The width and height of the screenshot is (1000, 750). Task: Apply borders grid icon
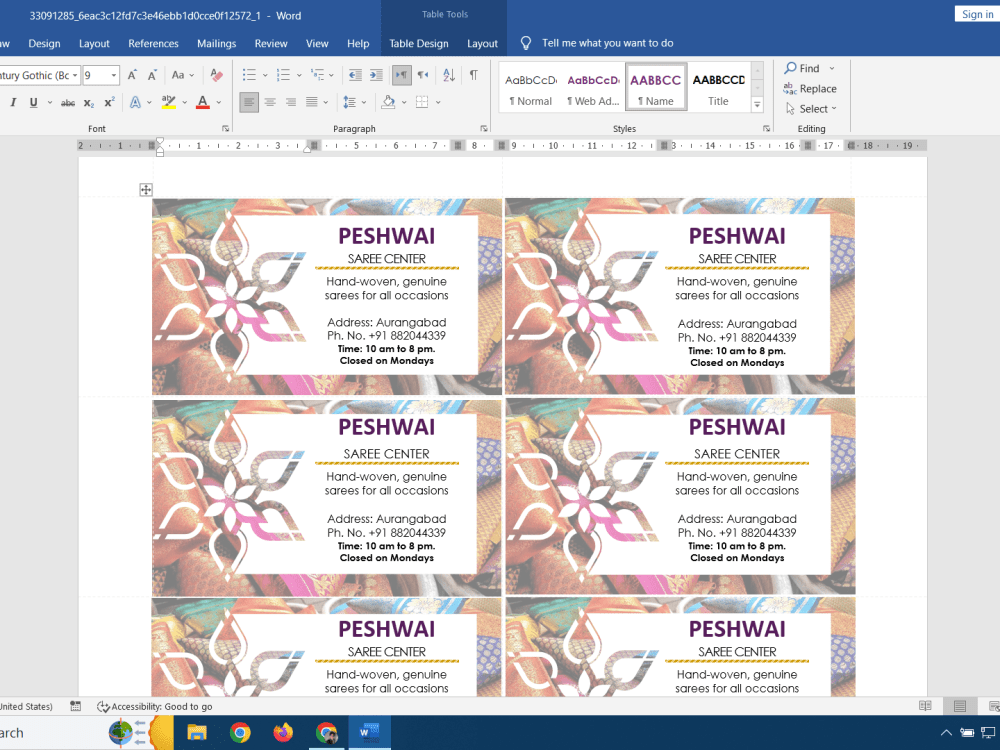point(422,102)
